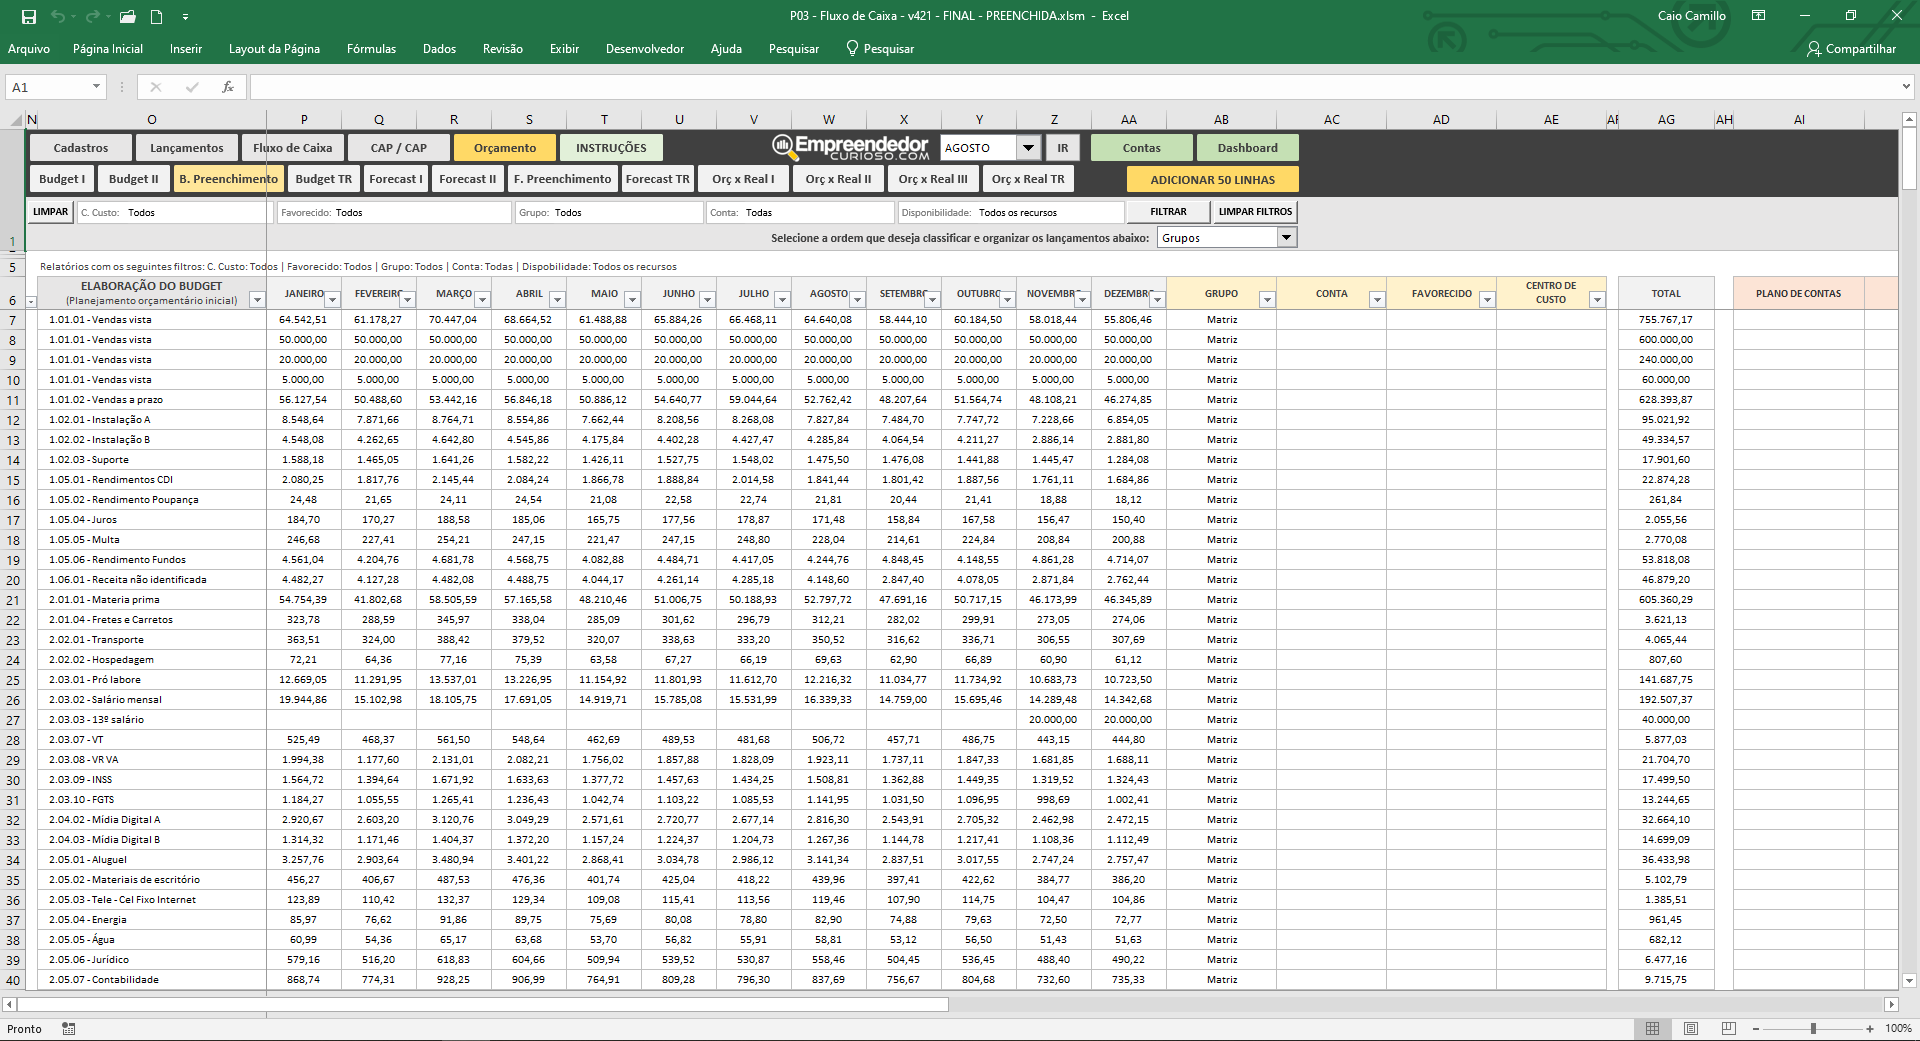Image resolution: width=1920 pixels, height=1041 pixels.
Task: Click the formula bar cancel X icon
Action: (155, 87)
